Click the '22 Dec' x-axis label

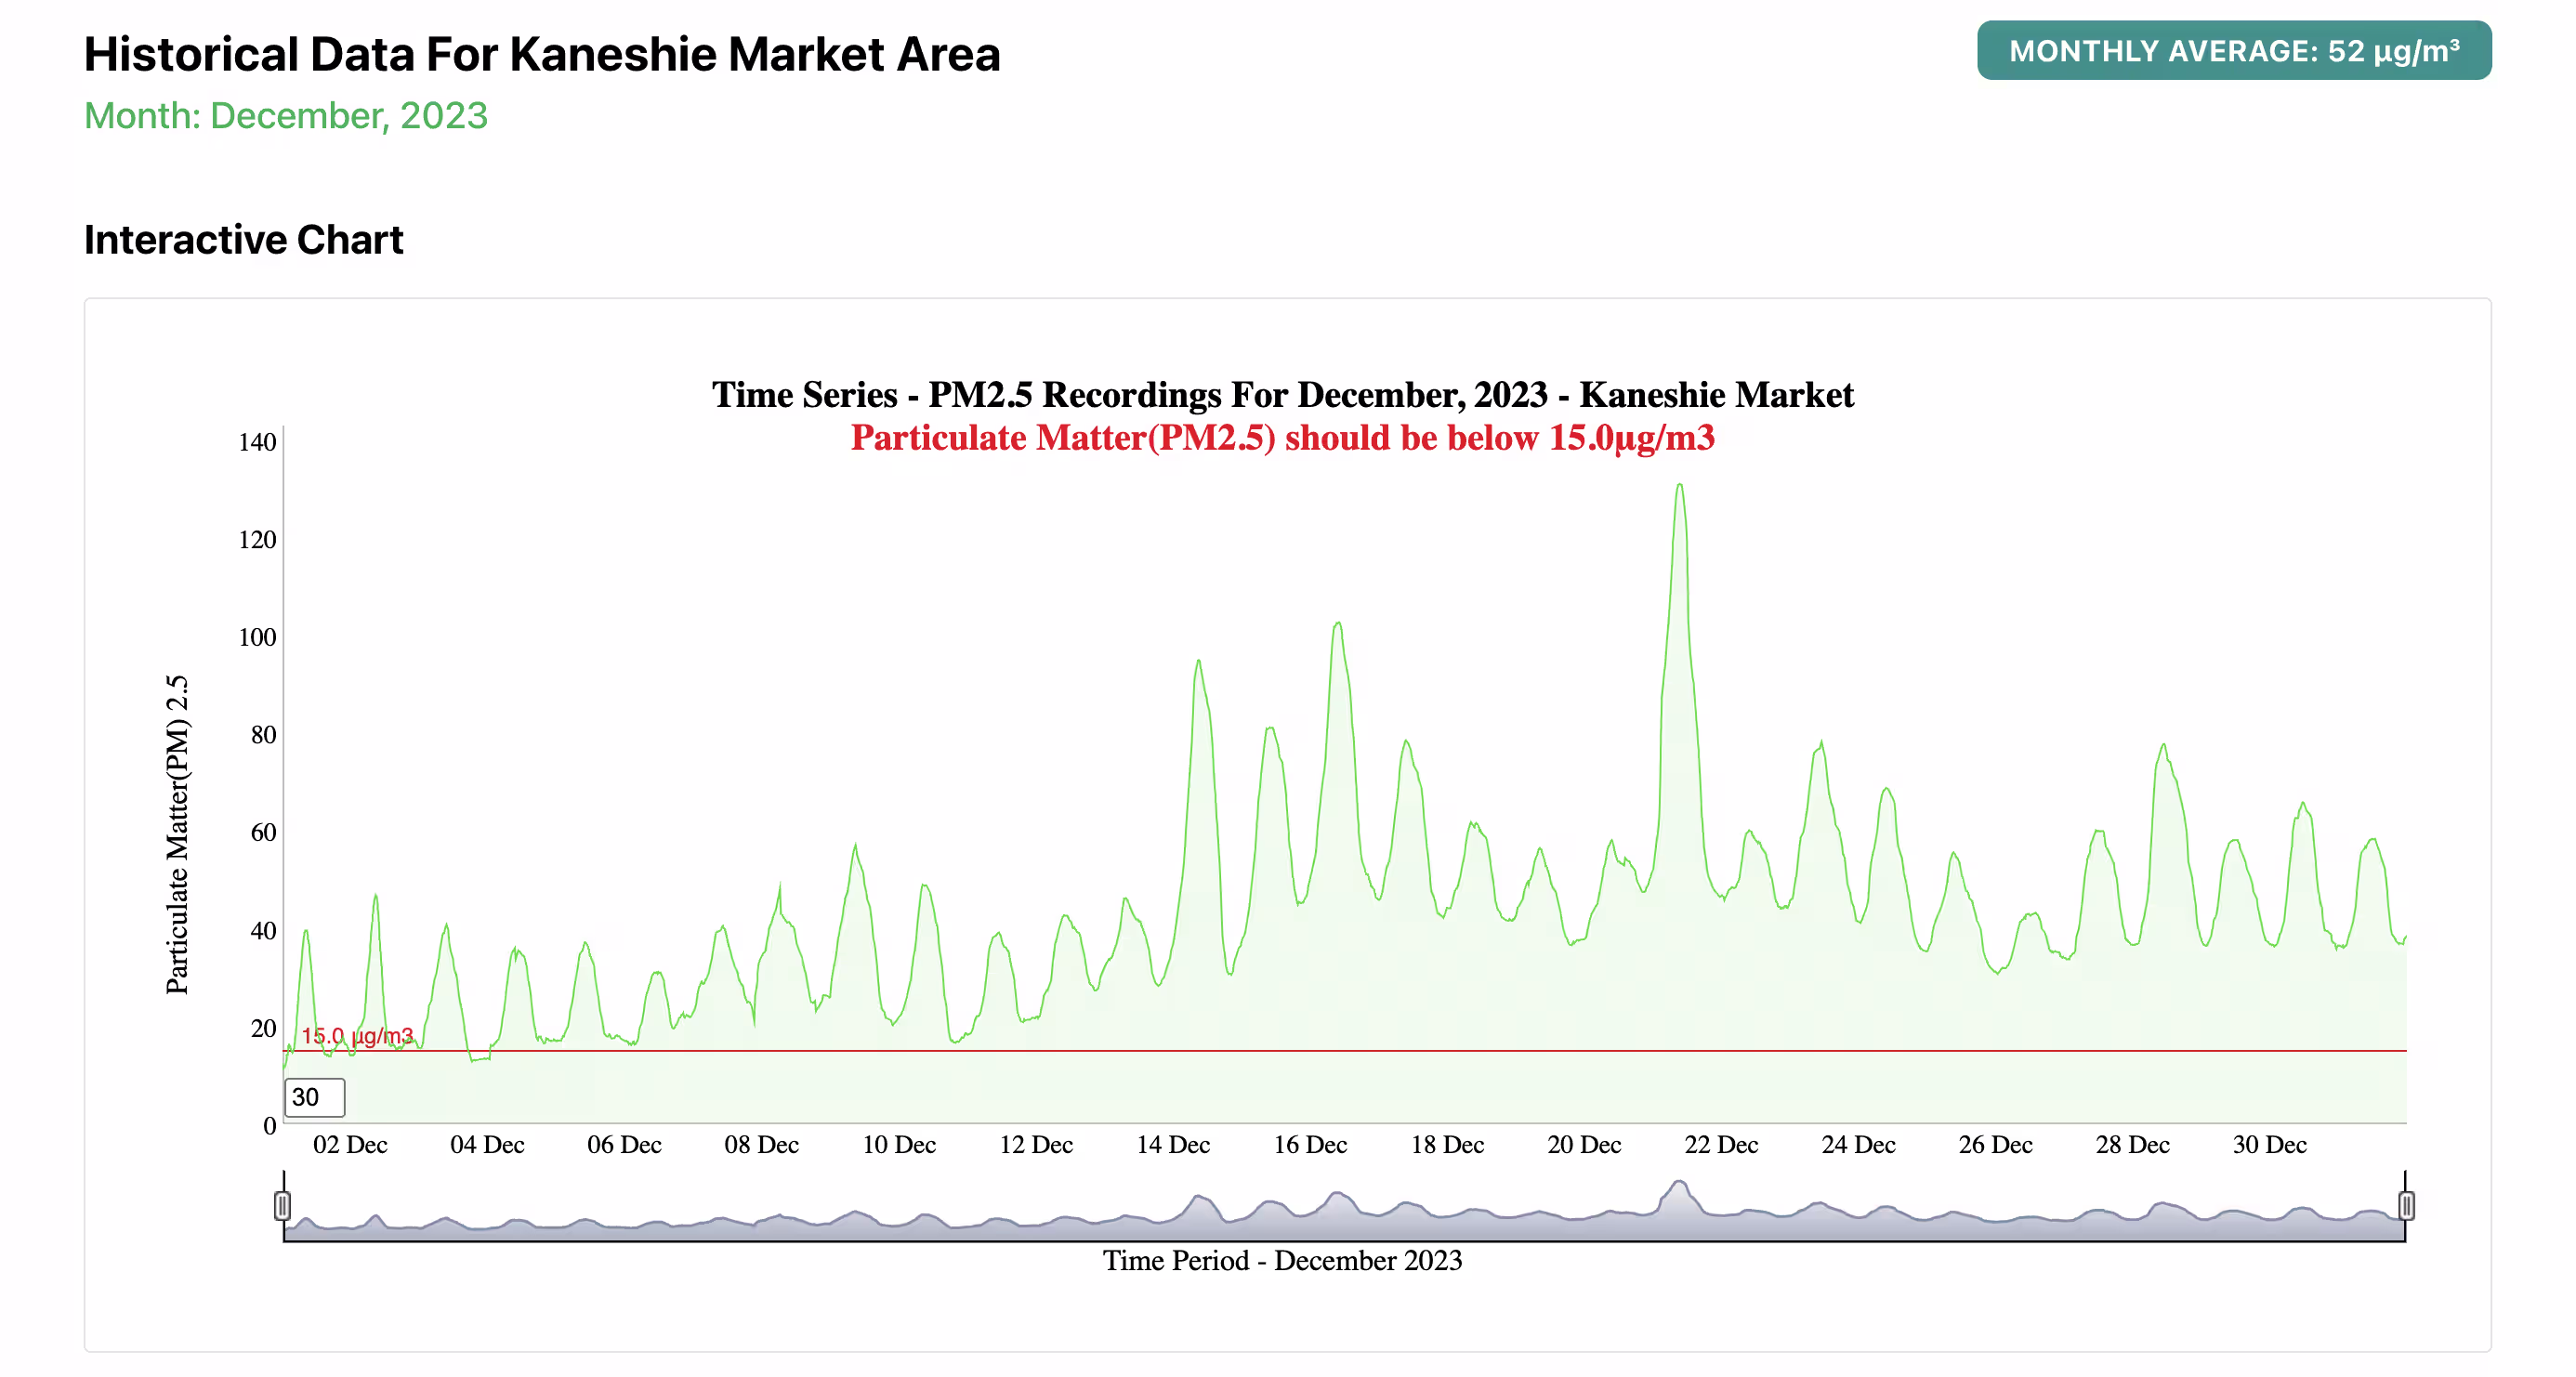1720,1144
